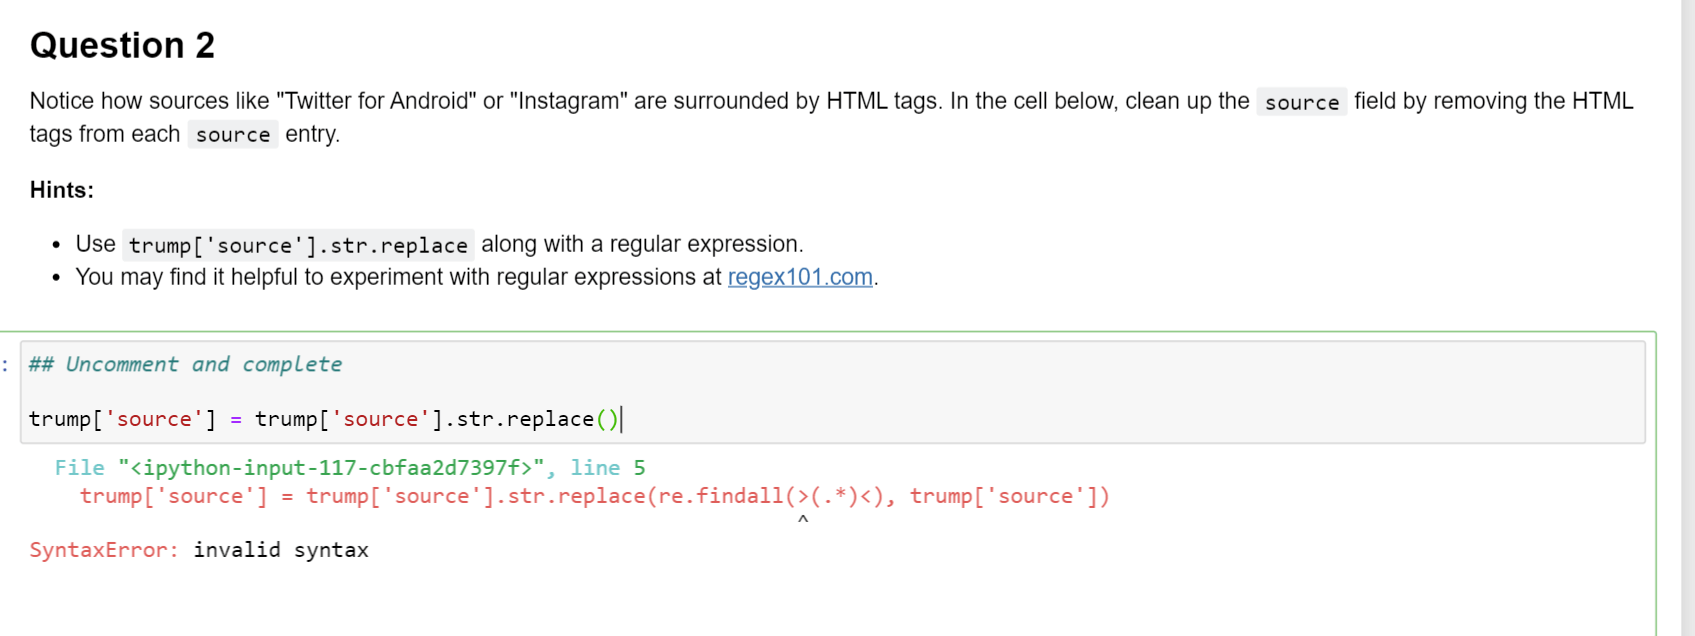Click the '## Uncomment and complete' comment line
Image resolution: width=1695 pixels, height=636 pixels.
point(185,365)
